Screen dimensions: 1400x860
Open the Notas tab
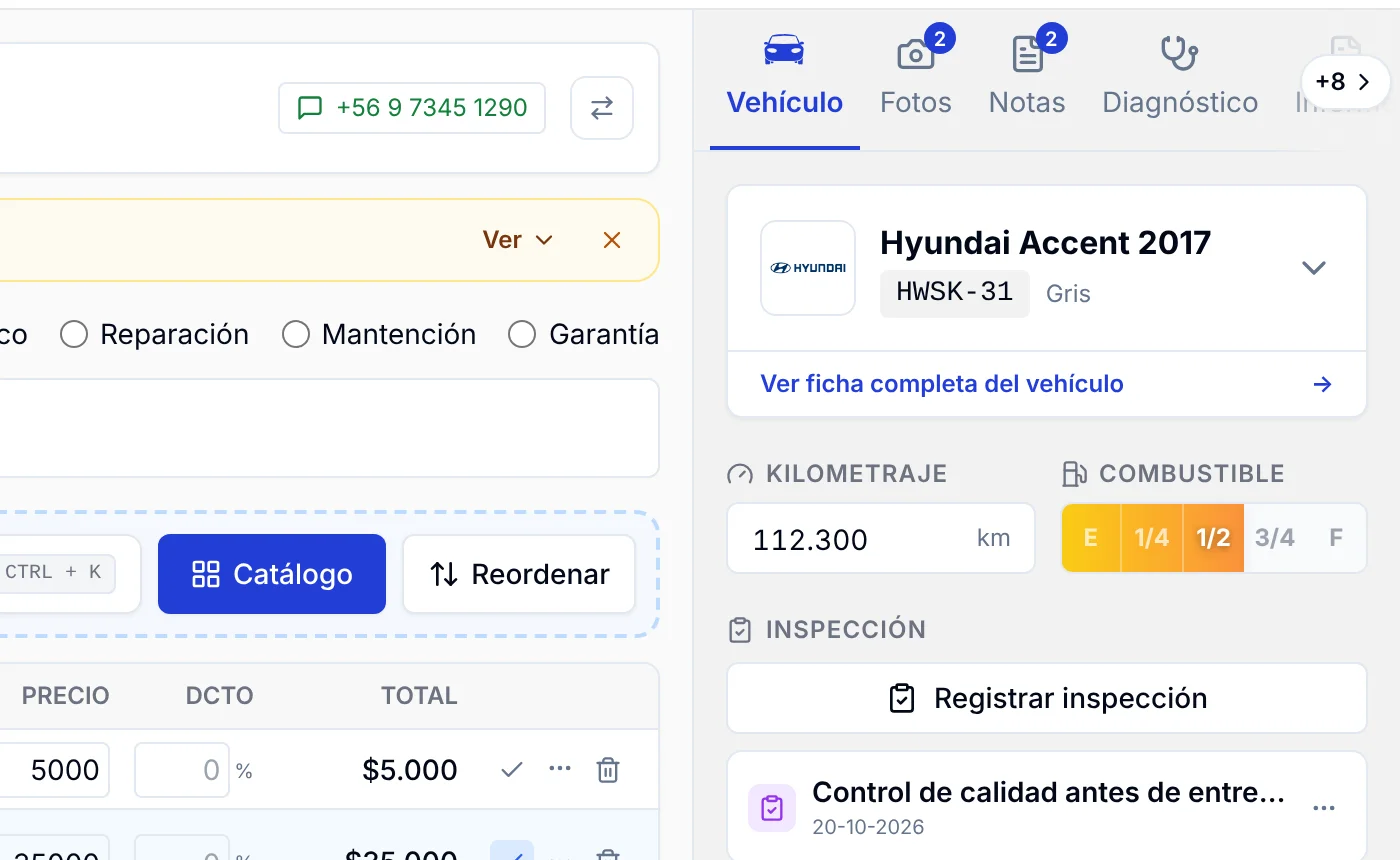pos(1027,76)
